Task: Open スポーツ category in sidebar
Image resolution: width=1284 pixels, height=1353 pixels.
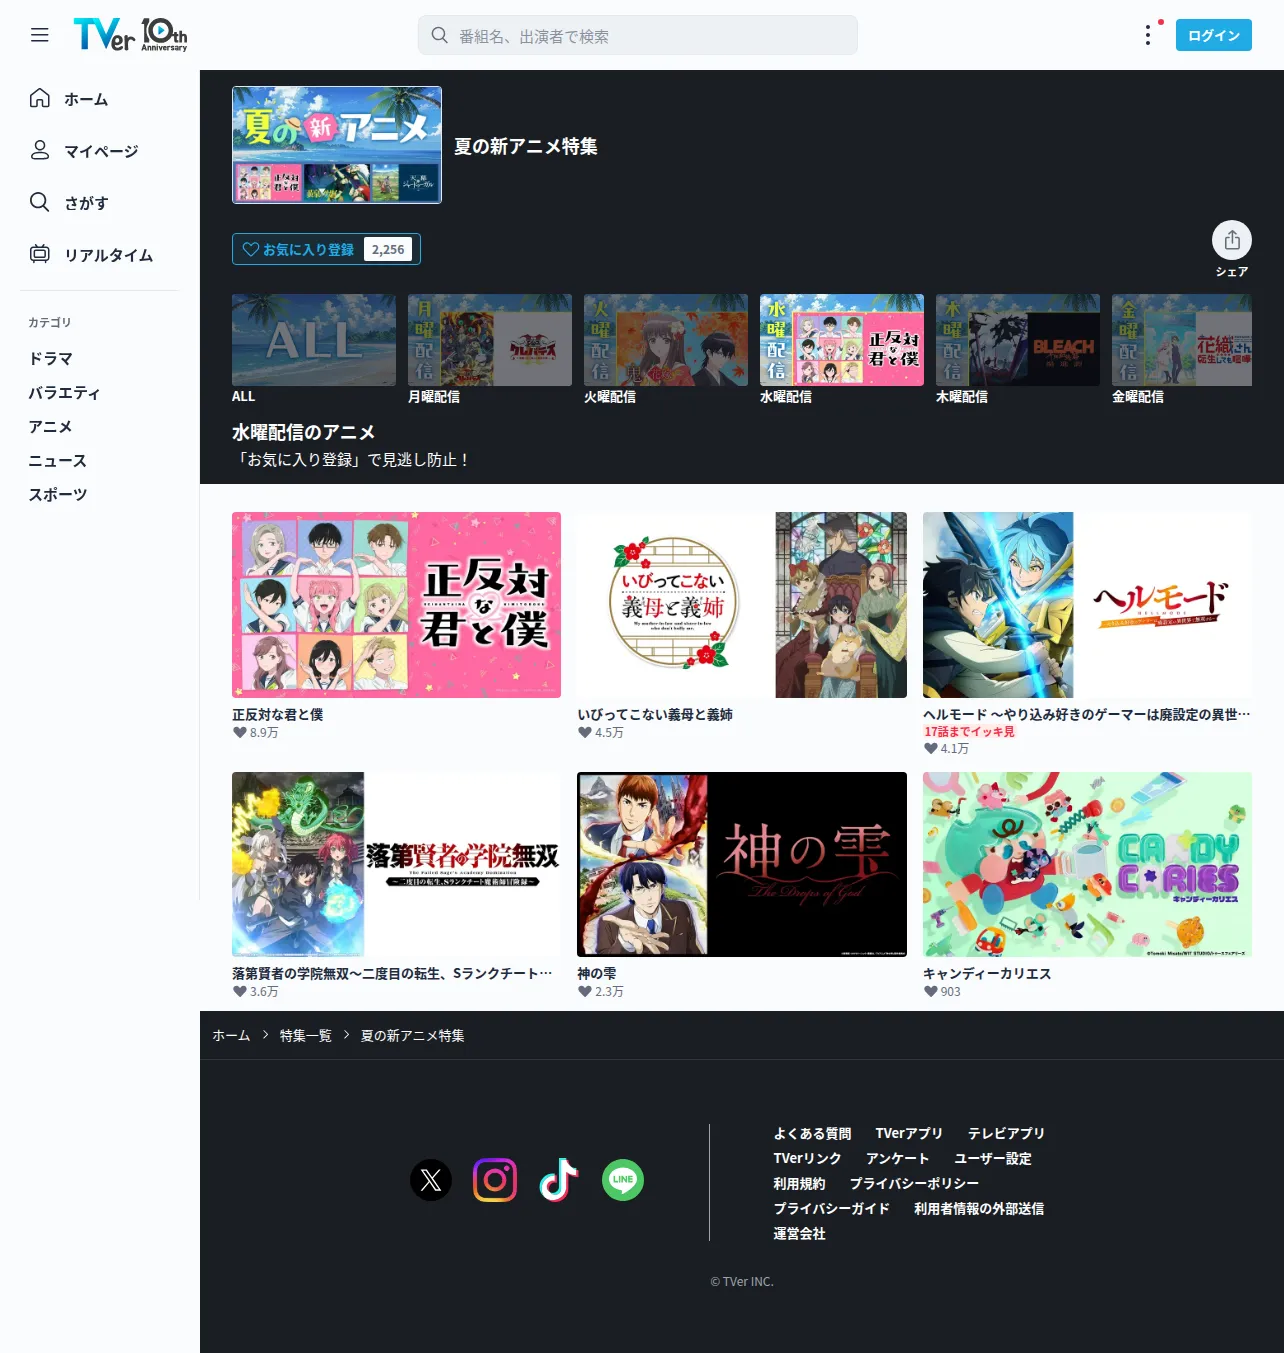Action: (58, 494)
